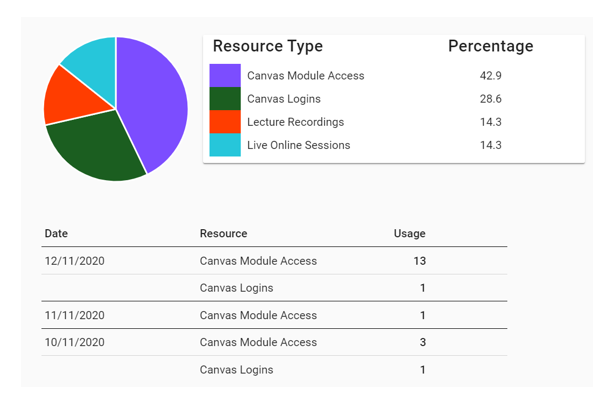Select the 11/11/2020 date row
610x406 pixels.
74,315
